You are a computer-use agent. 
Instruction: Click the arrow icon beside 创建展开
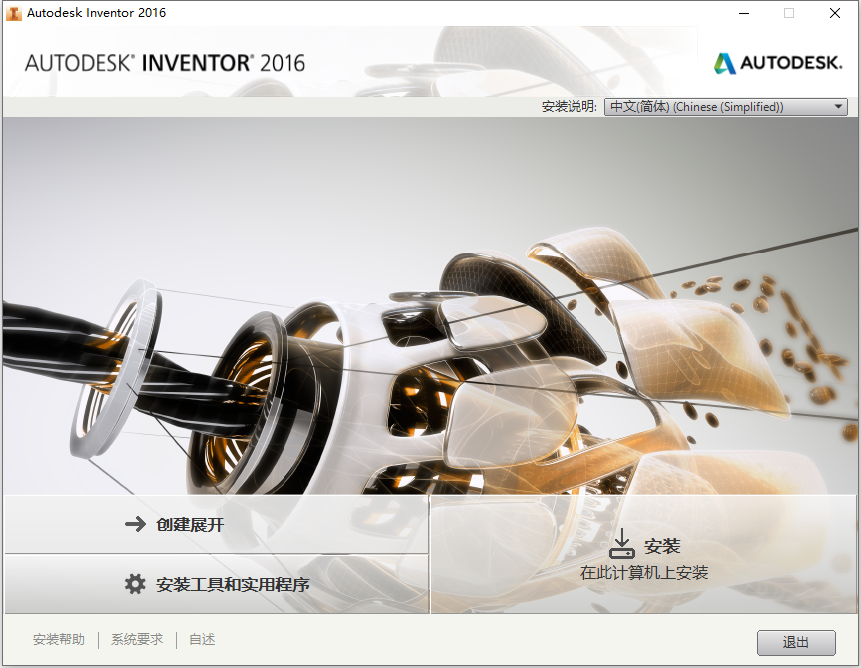point(135,524)
